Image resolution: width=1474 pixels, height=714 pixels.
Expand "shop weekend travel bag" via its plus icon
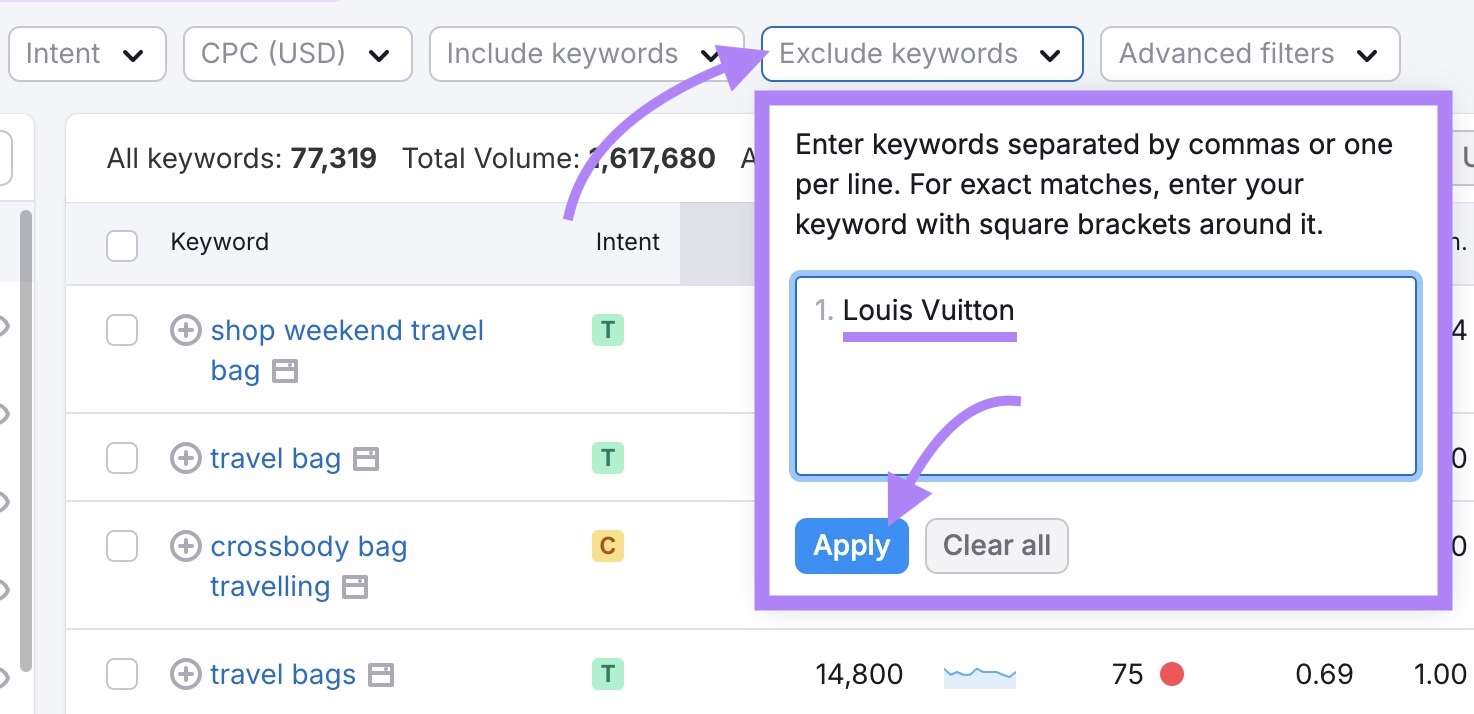click(186, 329)
